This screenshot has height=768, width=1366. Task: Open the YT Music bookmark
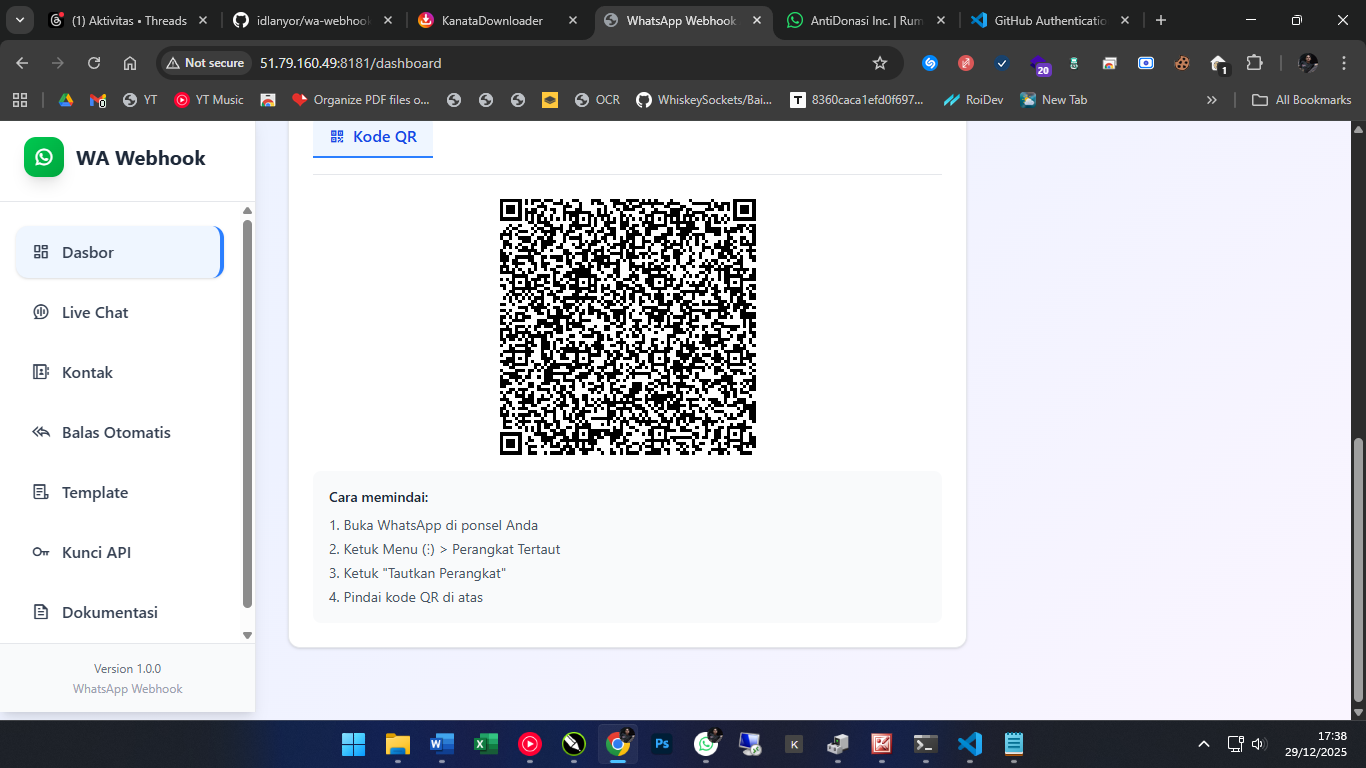[209, 100]
